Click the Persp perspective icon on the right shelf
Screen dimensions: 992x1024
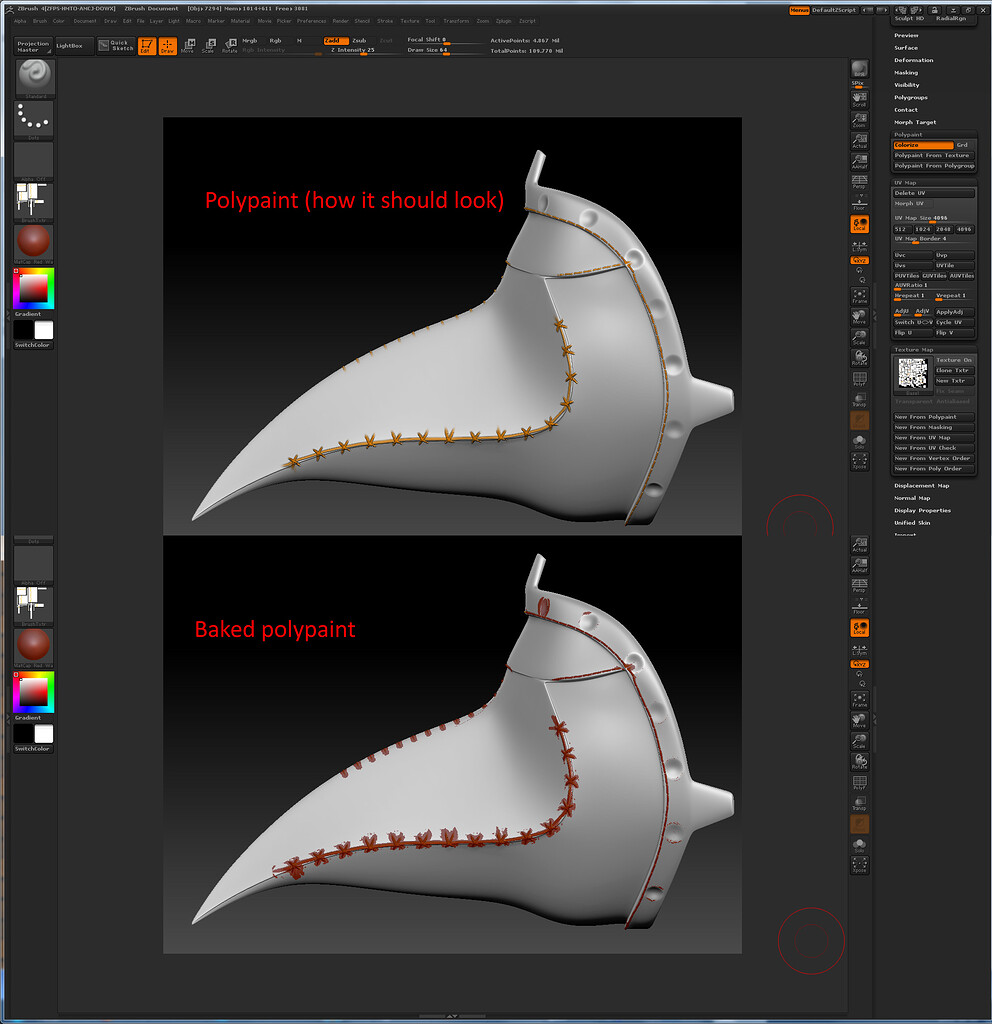click(859, 182)
